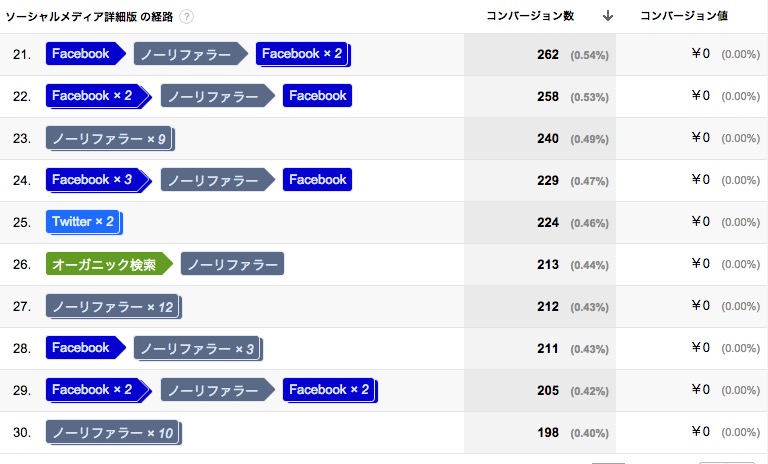The height and width of the screenshot is (464, 768).
Task: Click the ノーリファラー chip in row 24
Action: pyautogui.click(x=217, y=180)
